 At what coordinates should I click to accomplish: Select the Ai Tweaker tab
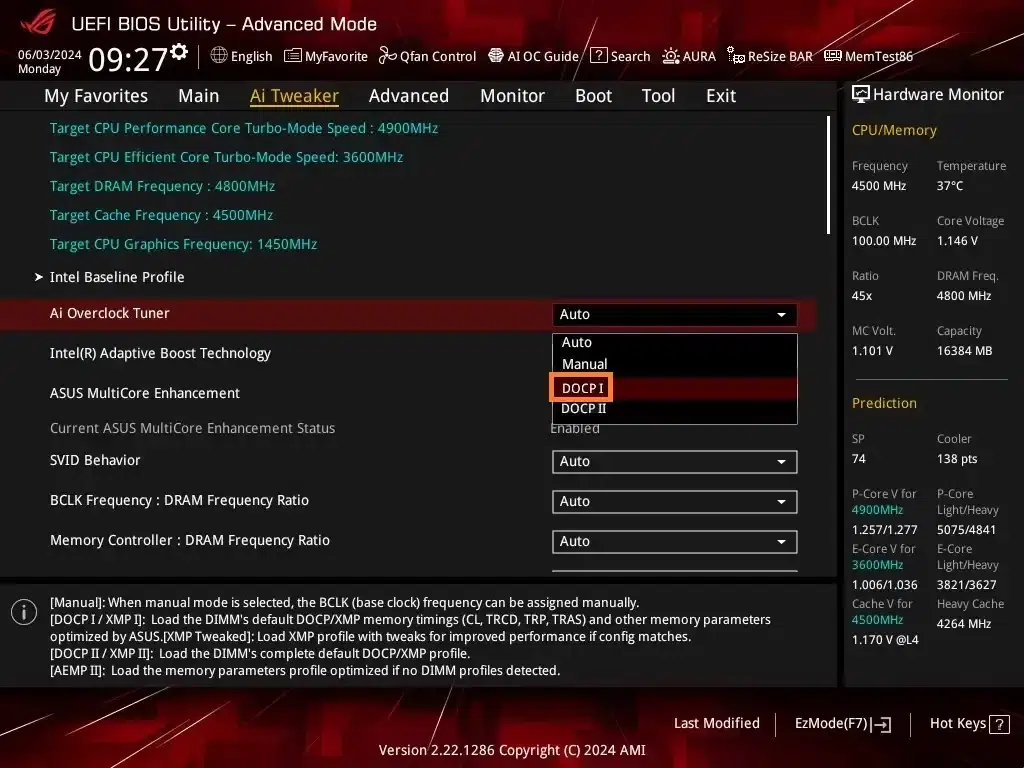tap(294, 96)
